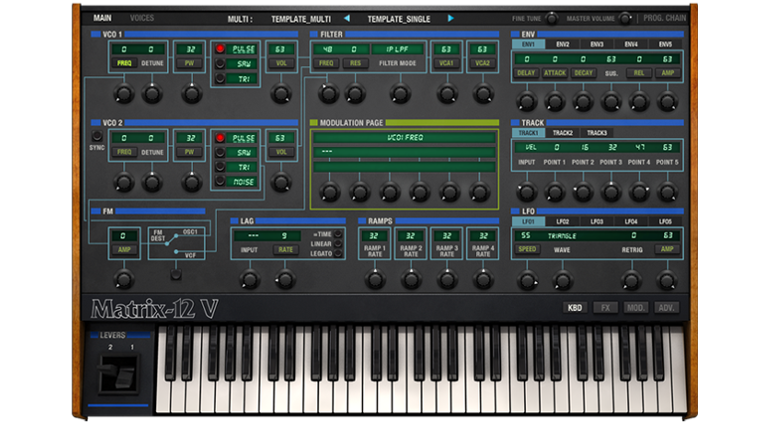The image size is (770, 425).
Task: Toggle the =TIME lag option
Action: tap(338, 234)
